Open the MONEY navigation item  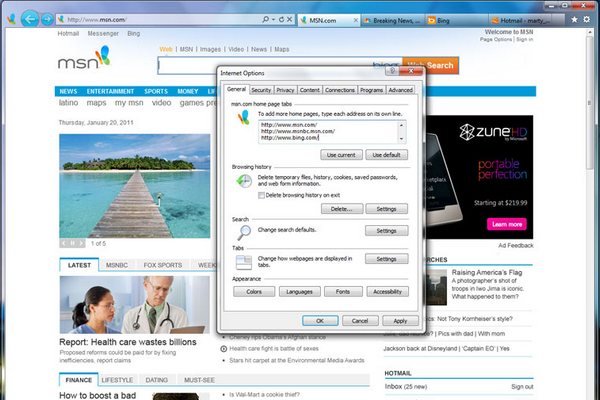pos(188,91)
